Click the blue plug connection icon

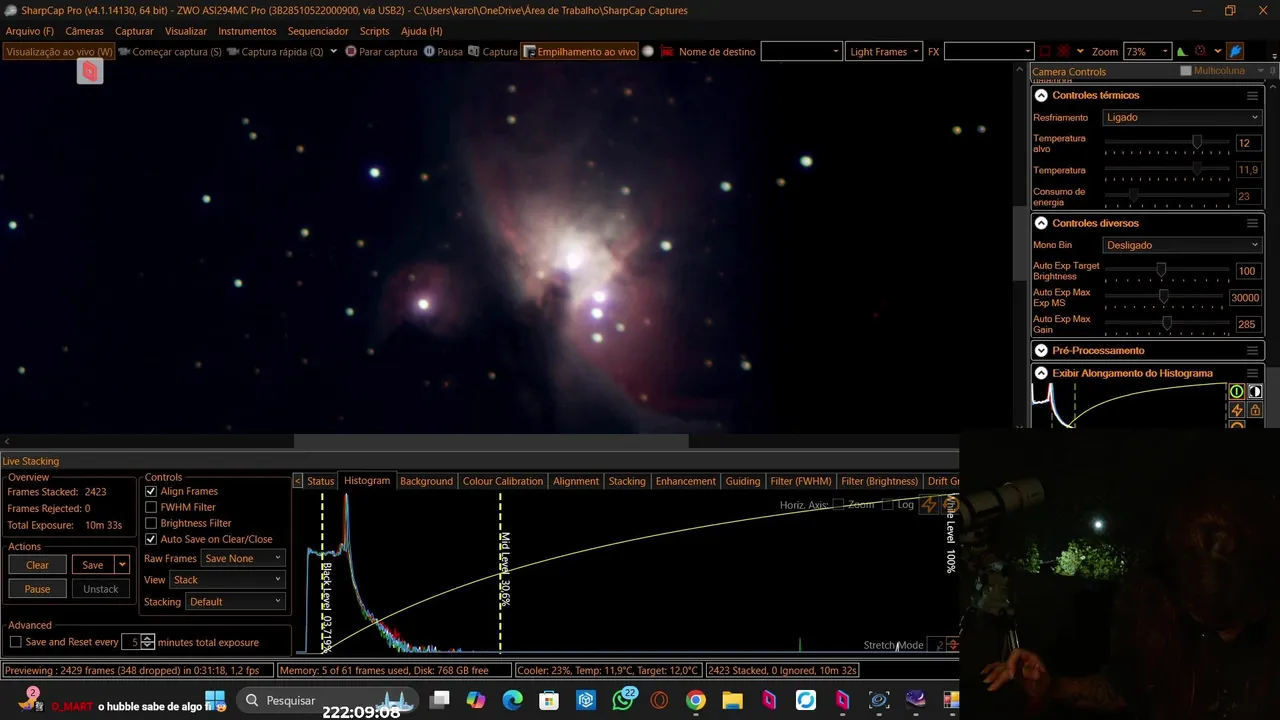click(1235, 52)
